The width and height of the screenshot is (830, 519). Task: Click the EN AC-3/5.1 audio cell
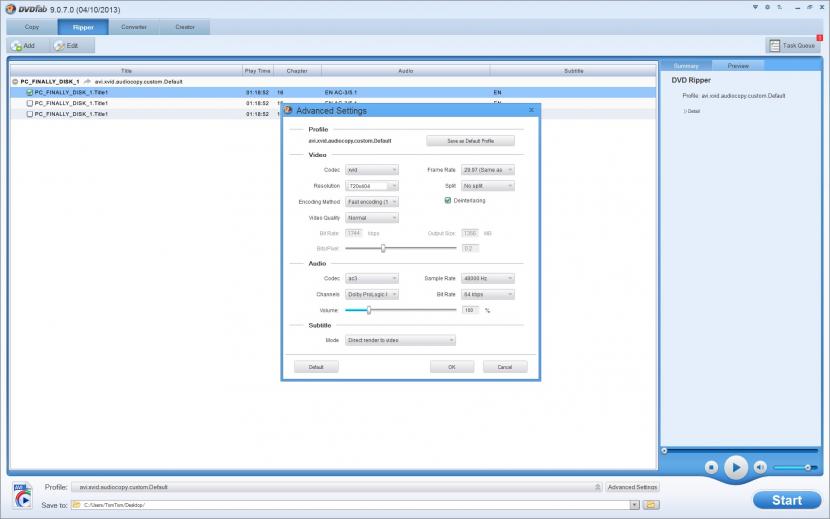(341, 93)
